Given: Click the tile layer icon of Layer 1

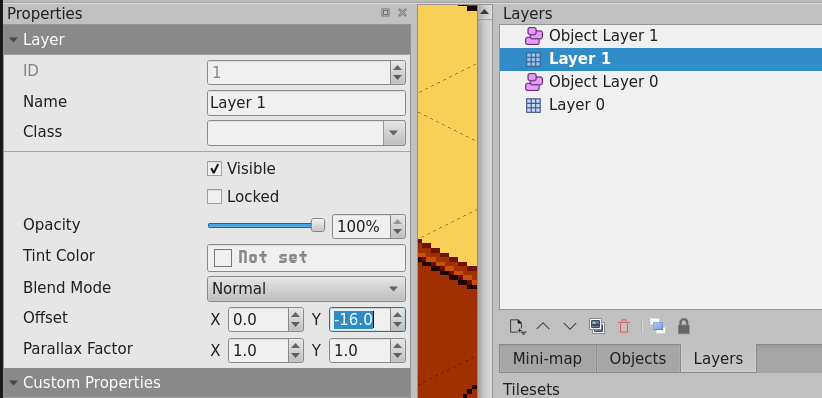Looking at the screenshot, I should click(533, 59).
